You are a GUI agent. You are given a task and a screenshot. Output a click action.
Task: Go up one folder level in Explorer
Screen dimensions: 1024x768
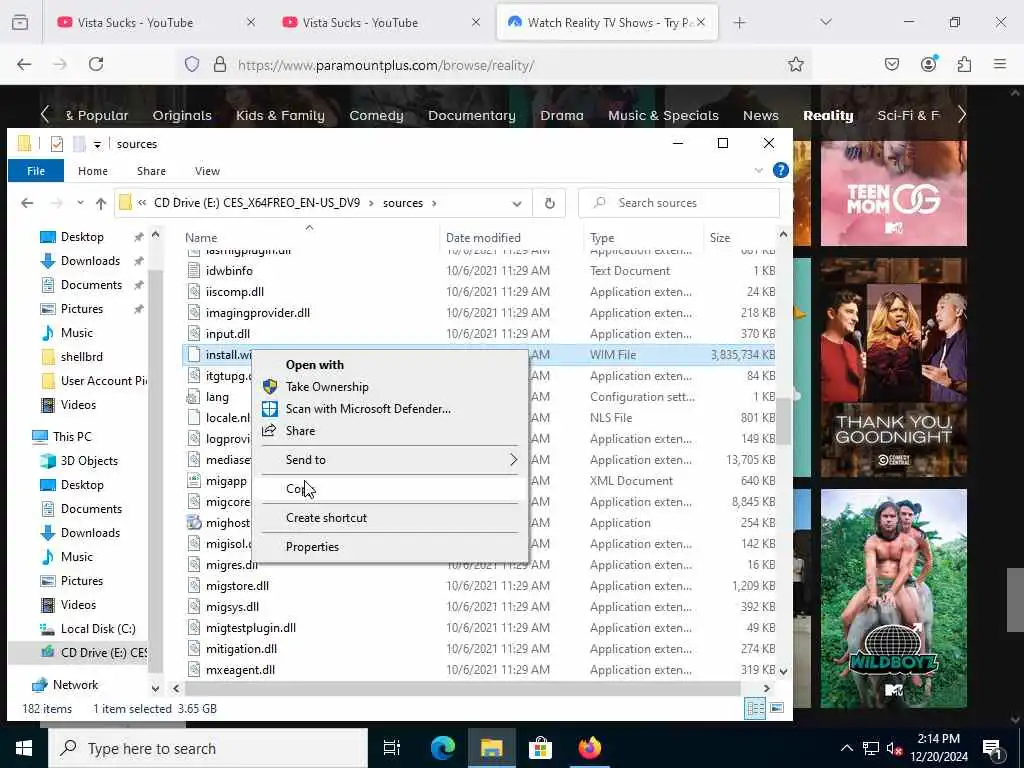(101, 203)
